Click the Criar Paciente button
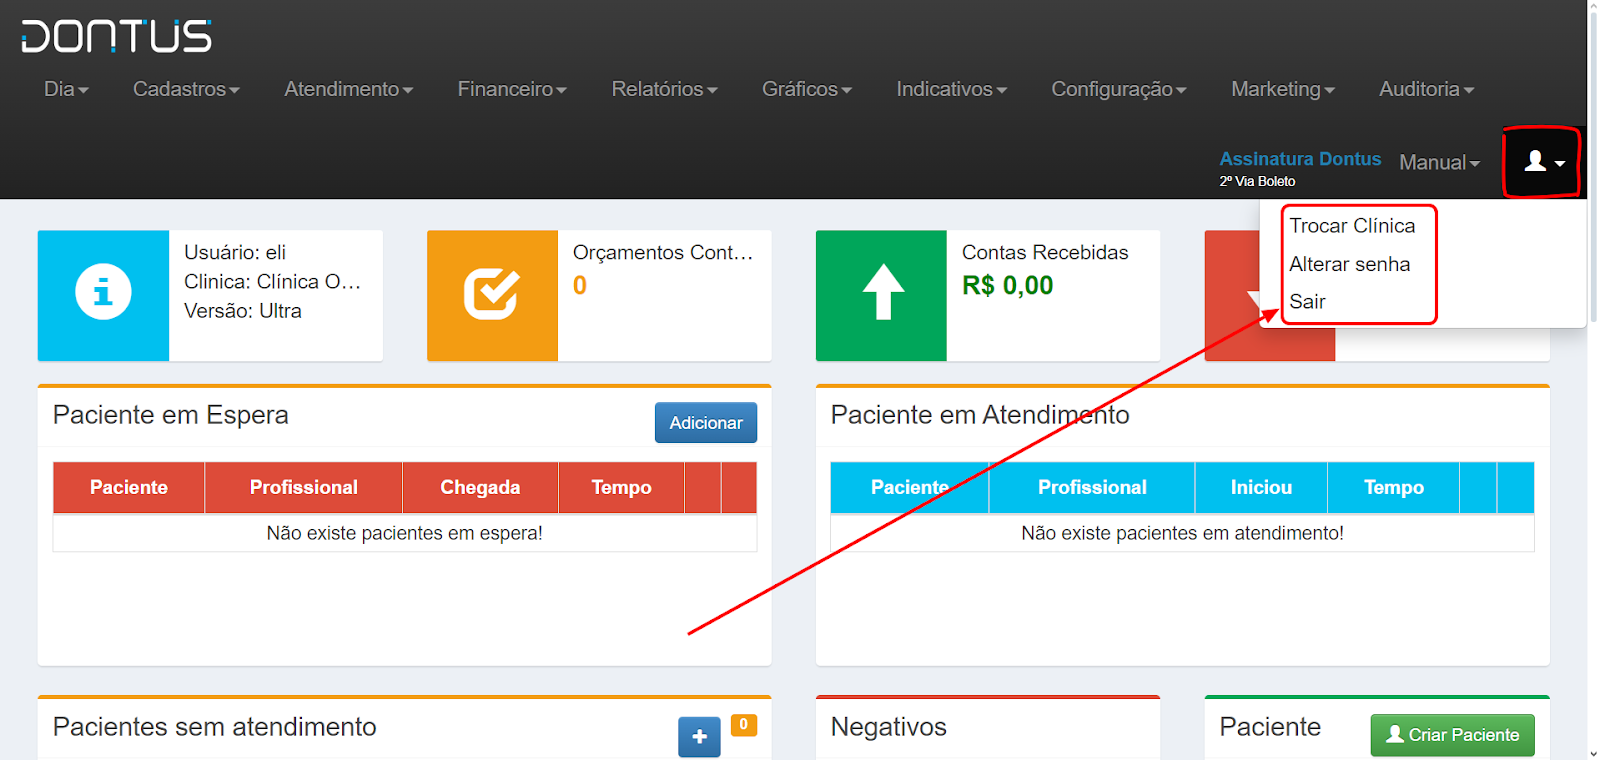 pos(1452,735)
